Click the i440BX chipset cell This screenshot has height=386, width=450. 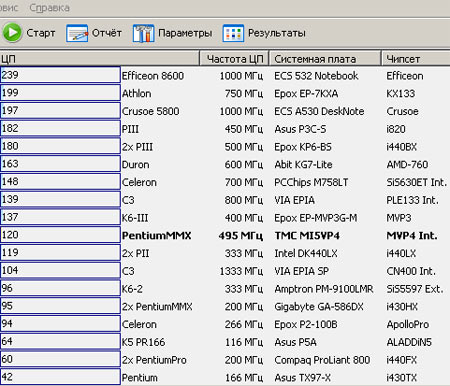click(x=402, y=147)
